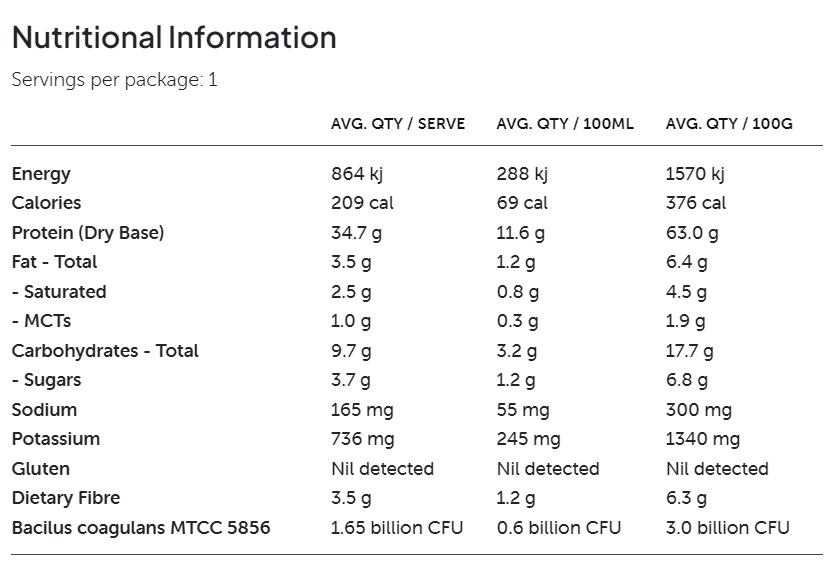
Task: Click the 864 kj energy value
Action: tap(357, 174)
